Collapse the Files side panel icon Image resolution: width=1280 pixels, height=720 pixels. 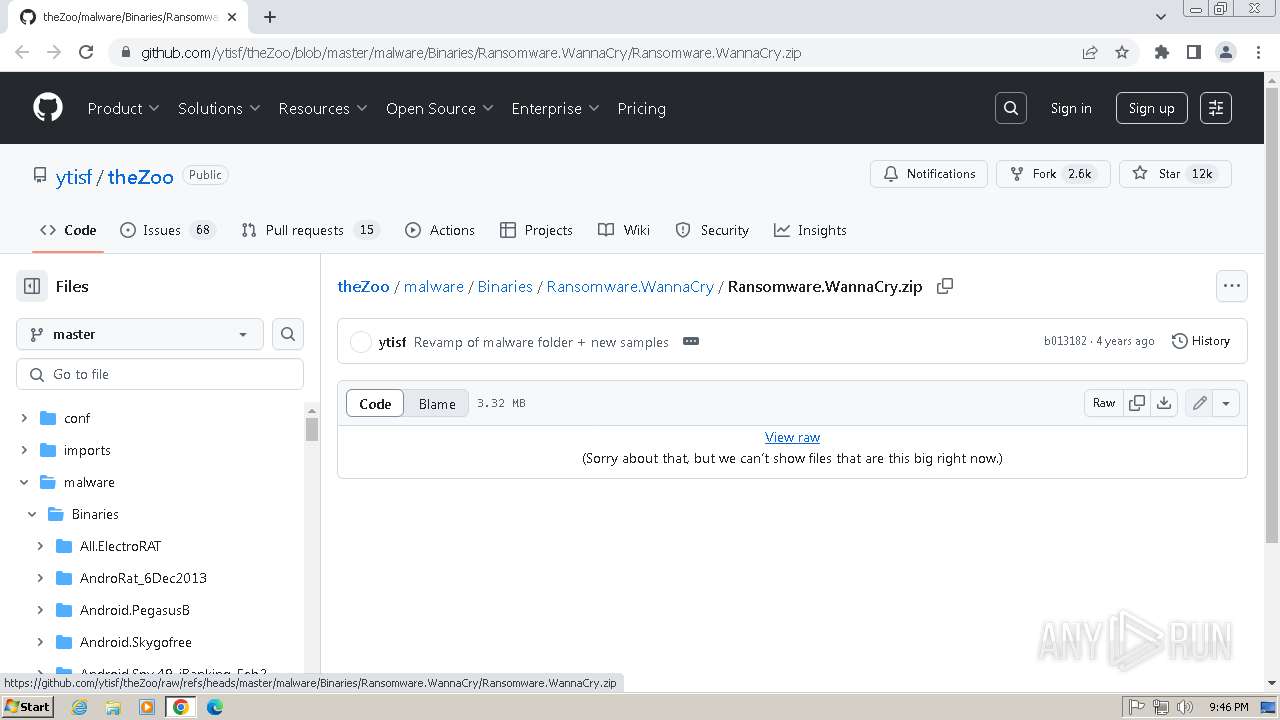32,286
